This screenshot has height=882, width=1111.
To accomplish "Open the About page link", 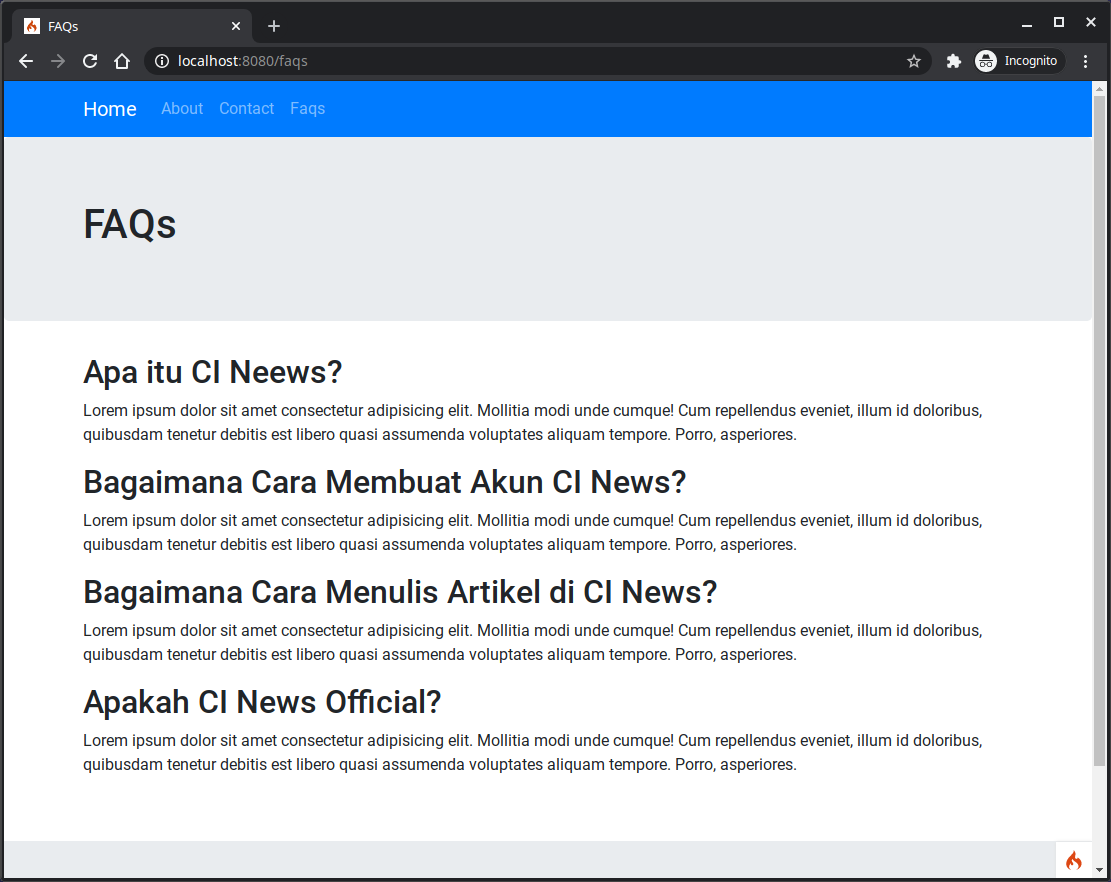I will [181, 109].
